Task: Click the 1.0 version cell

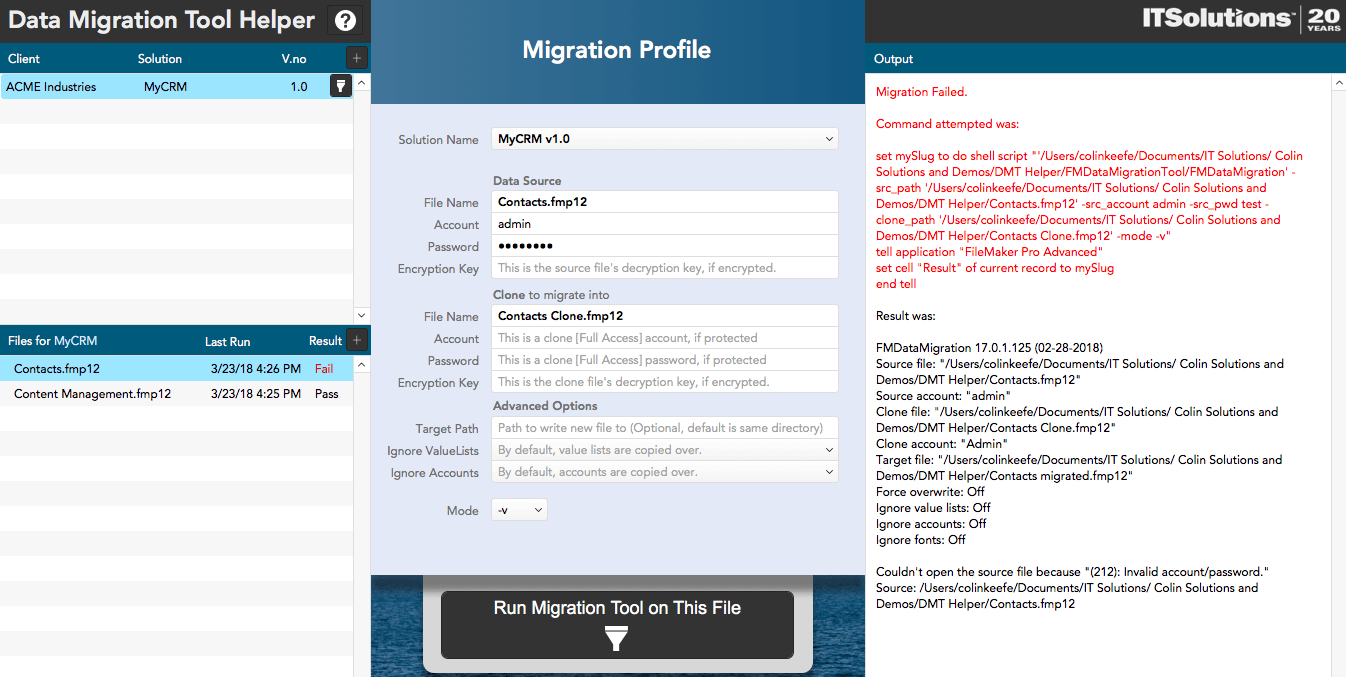Action: (x=299, y=87)
